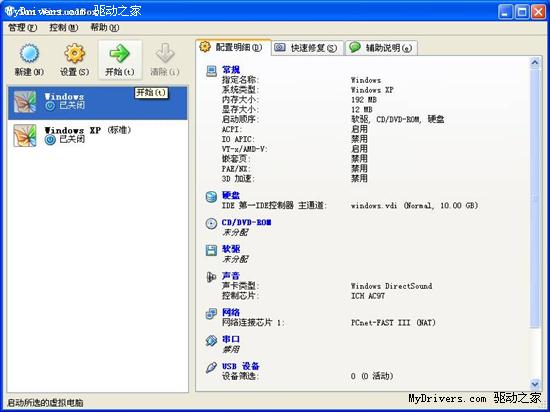
Task: Click the 软驱, CD/DVD-ROM, 硬盘 boot order value
Action: 397,120
